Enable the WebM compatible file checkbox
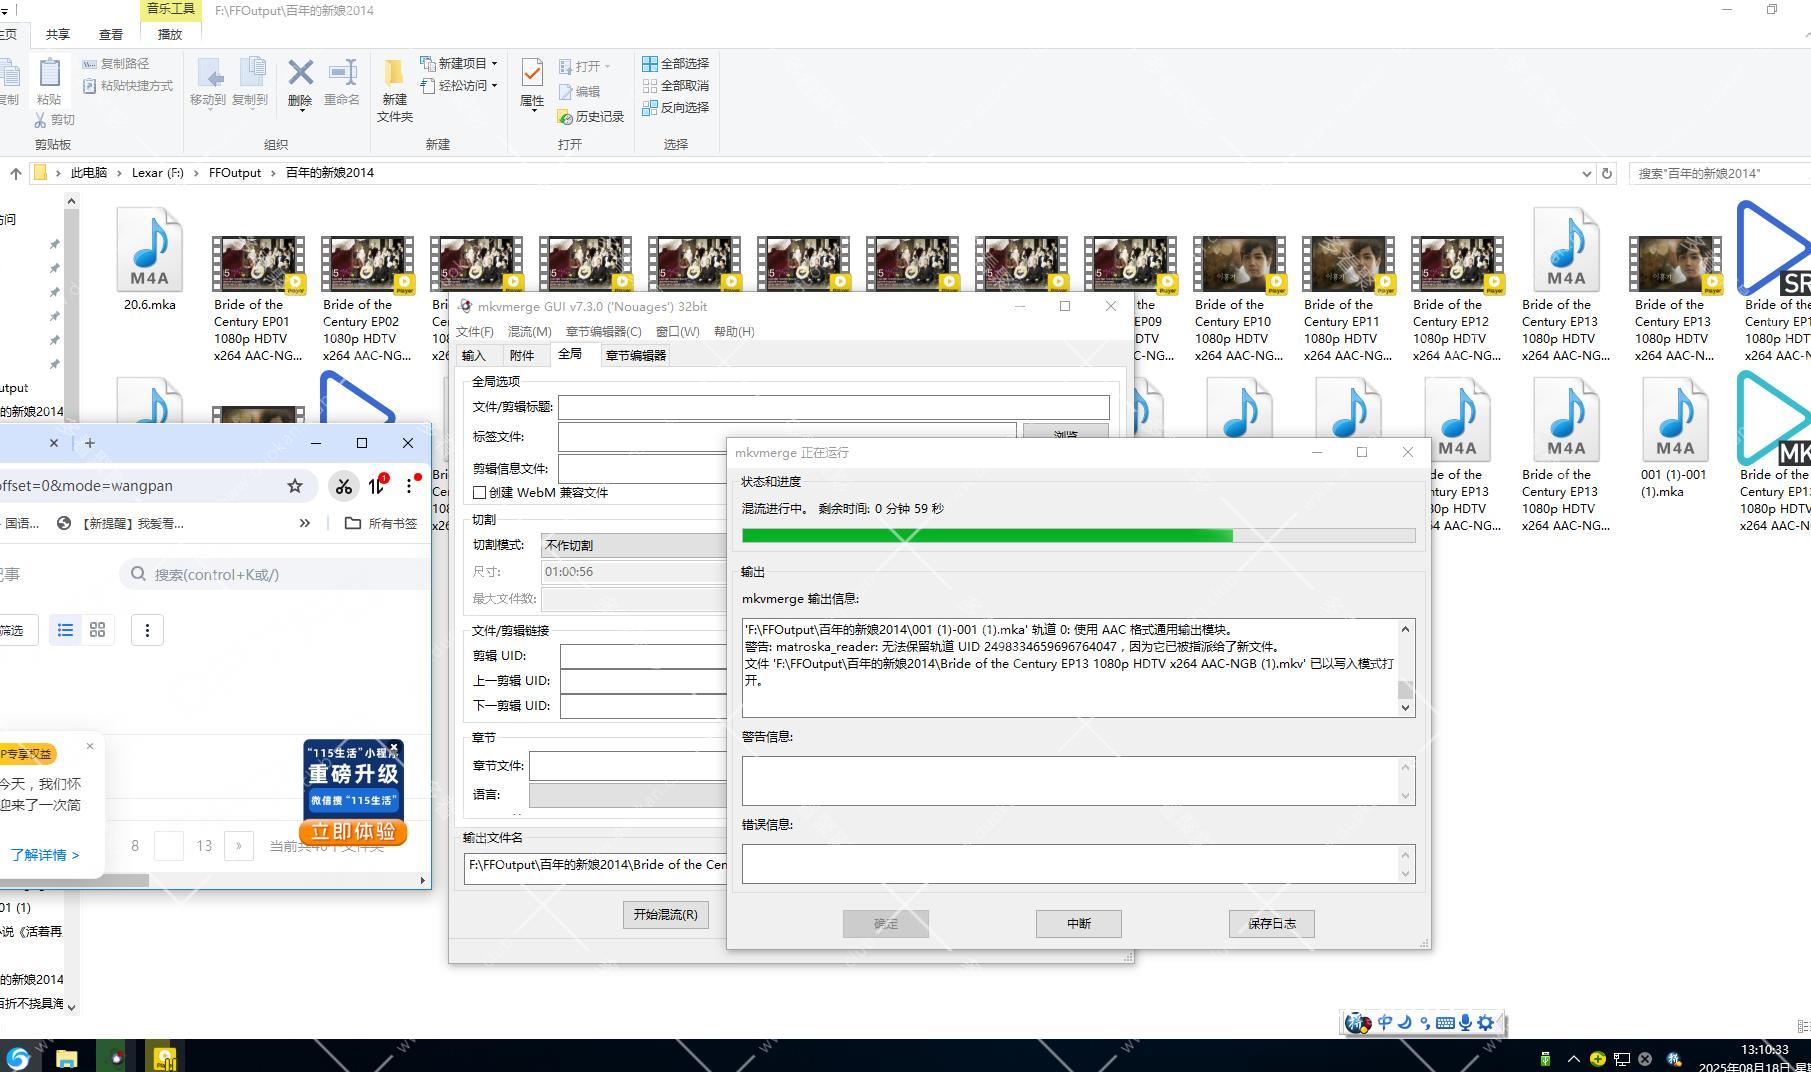The height and width of the screenshot is (1072, 1811). (x=480, y=493)
